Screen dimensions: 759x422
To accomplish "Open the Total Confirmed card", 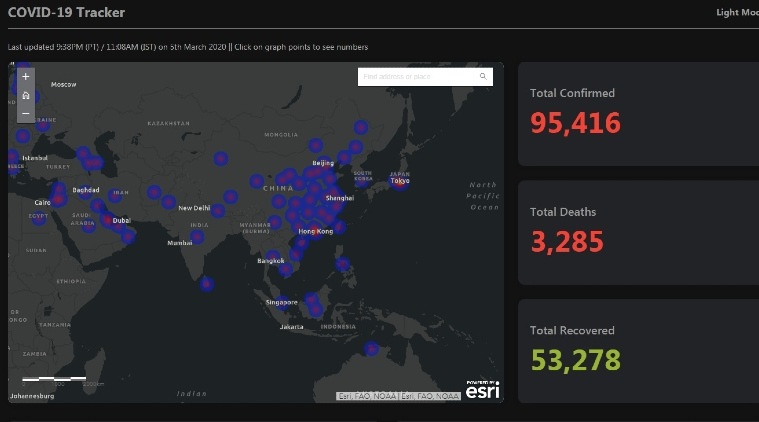I will pyautogui.click(x=638, y=112).
